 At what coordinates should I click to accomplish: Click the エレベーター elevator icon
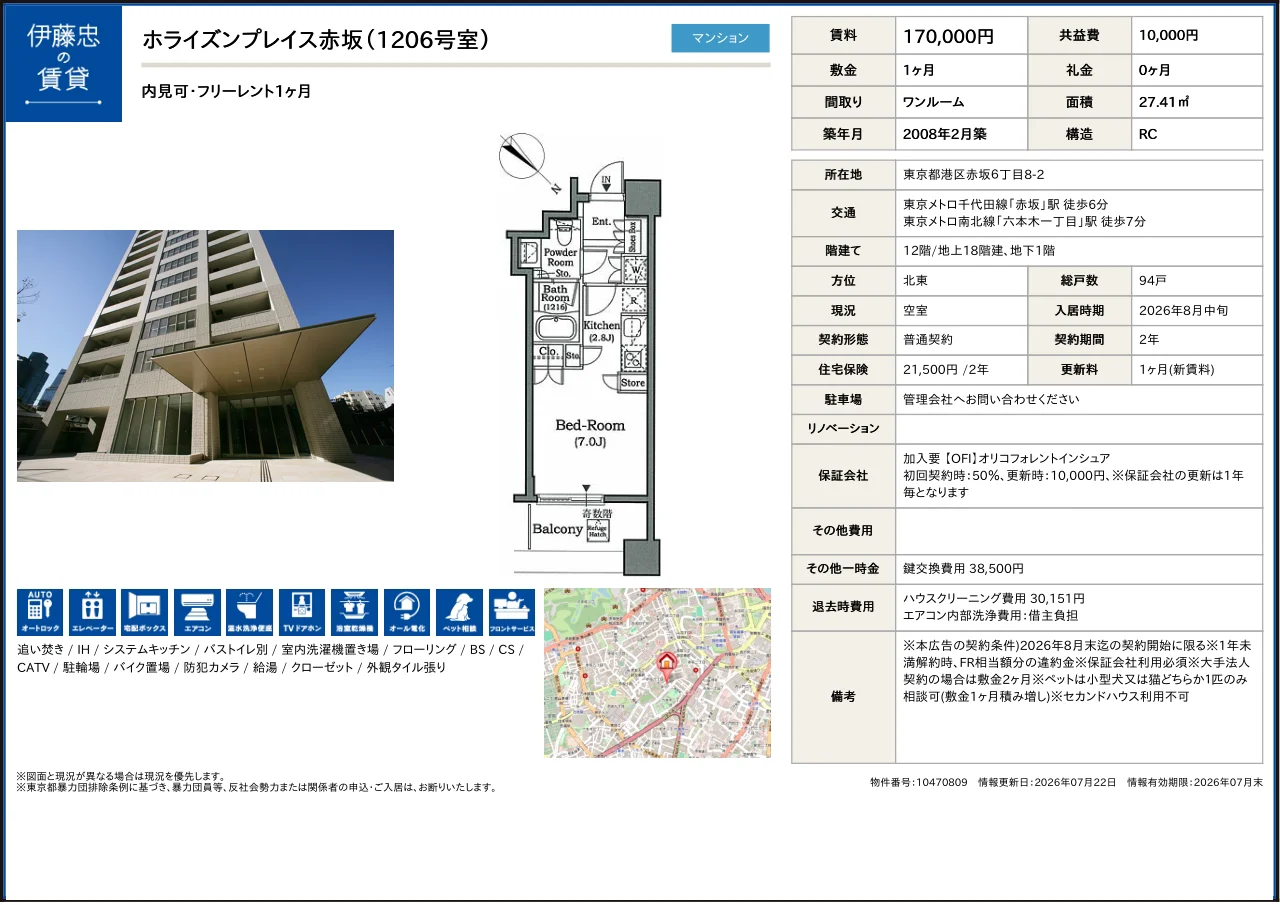[x=92, y=612]
